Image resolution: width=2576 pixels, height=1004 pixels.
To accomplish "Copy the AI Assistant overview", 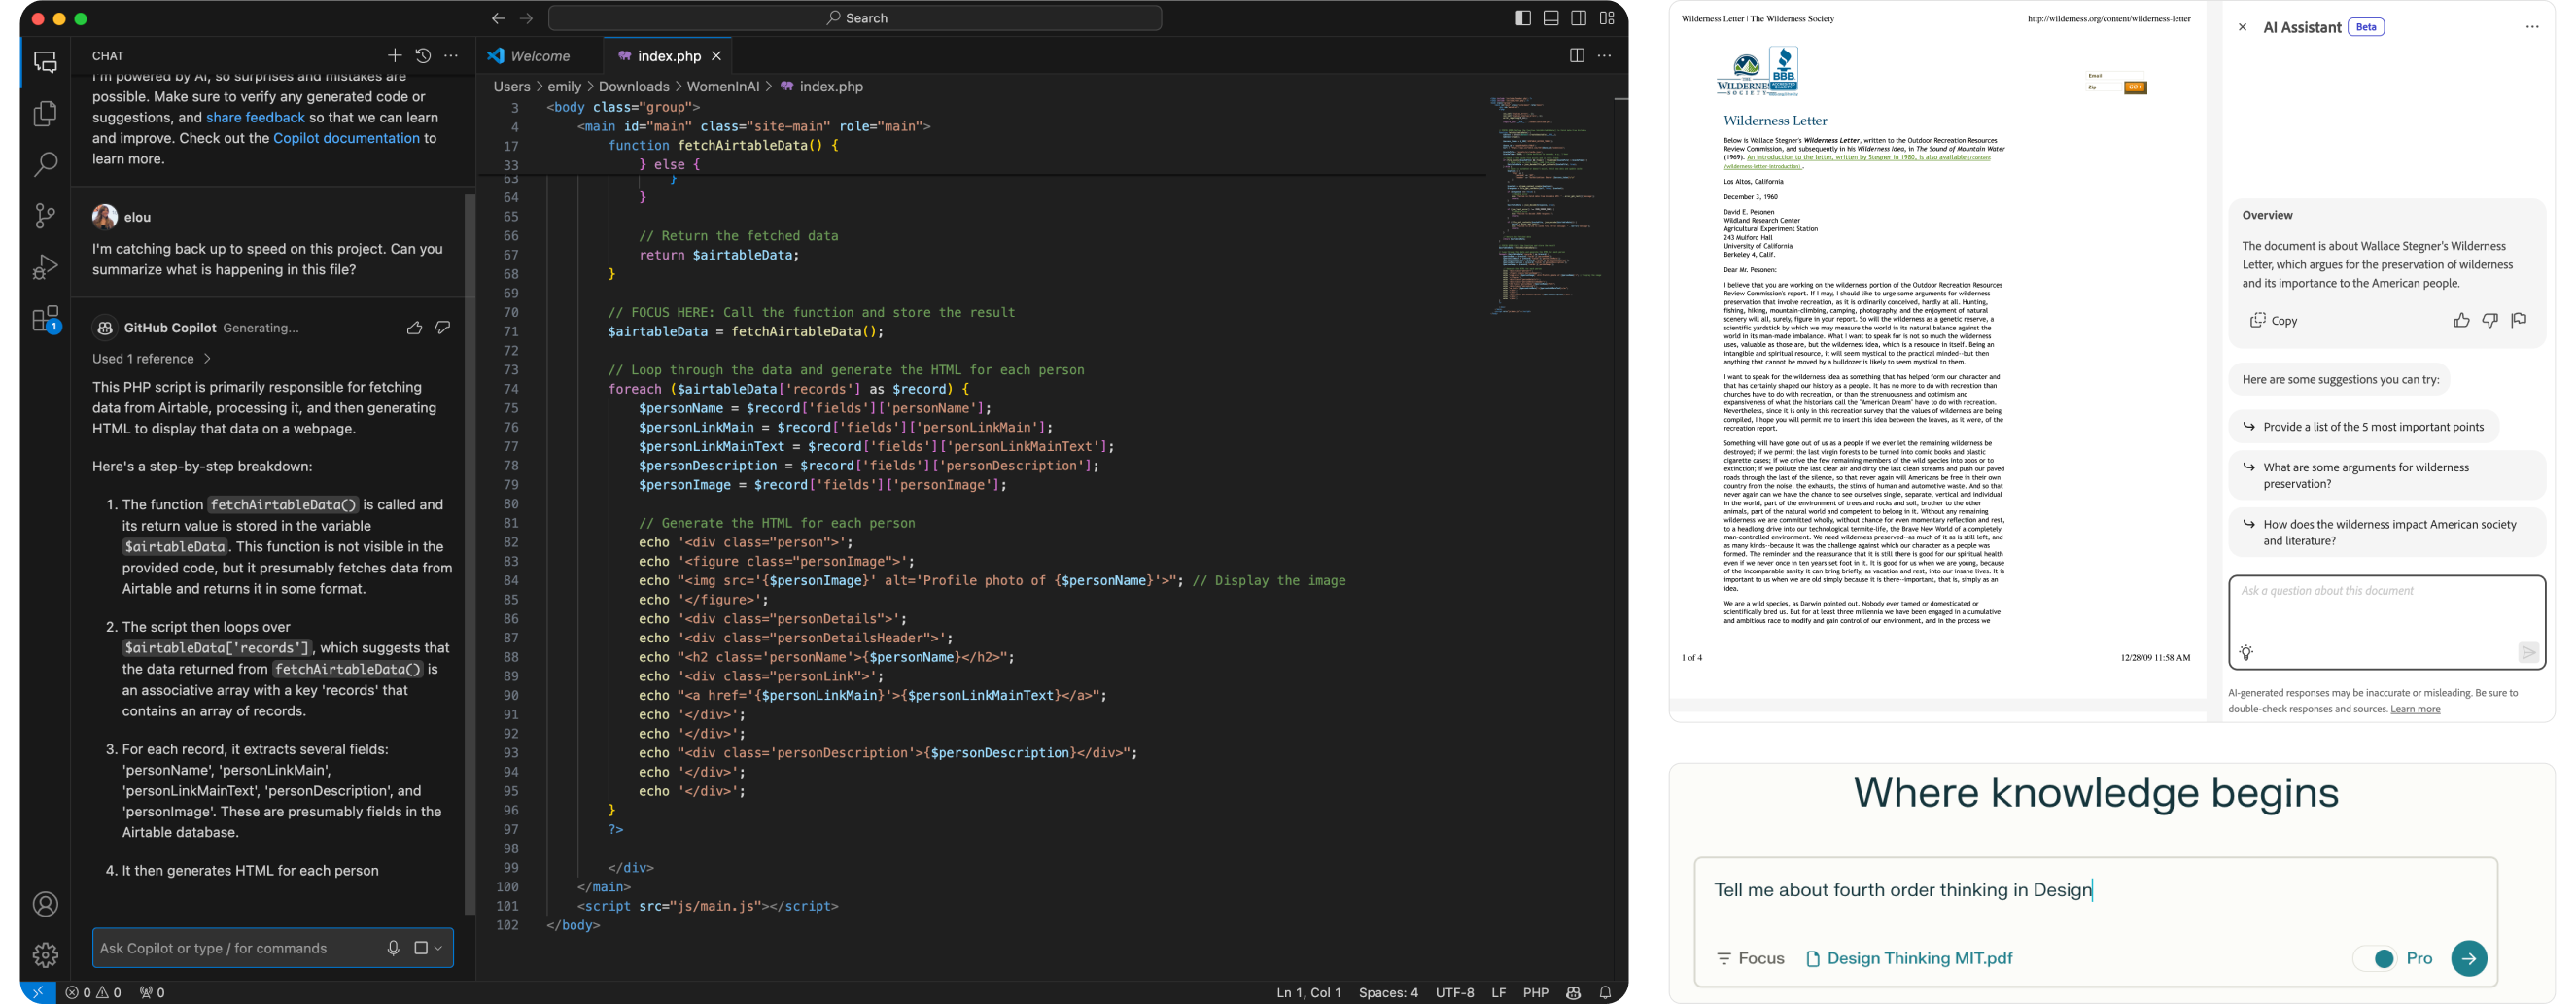I will coord(2273,321).
